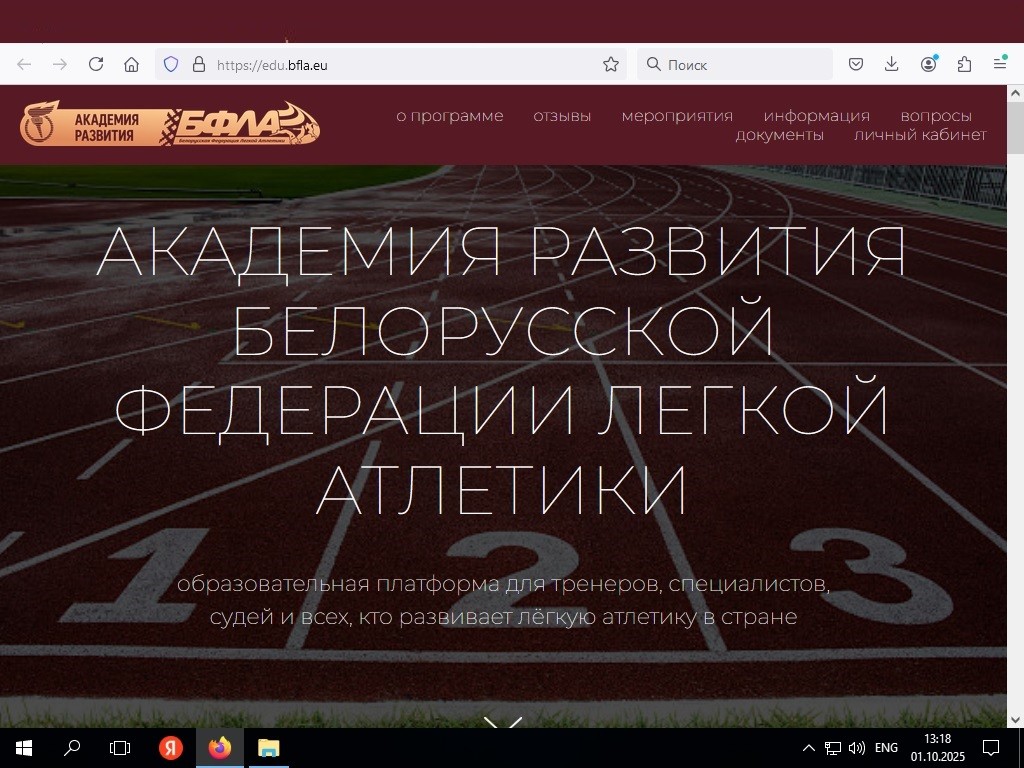Screen dimensions: 1024x768
Task: Open the Firefox hamburger application menu
Action: (x=1000, y=64)
